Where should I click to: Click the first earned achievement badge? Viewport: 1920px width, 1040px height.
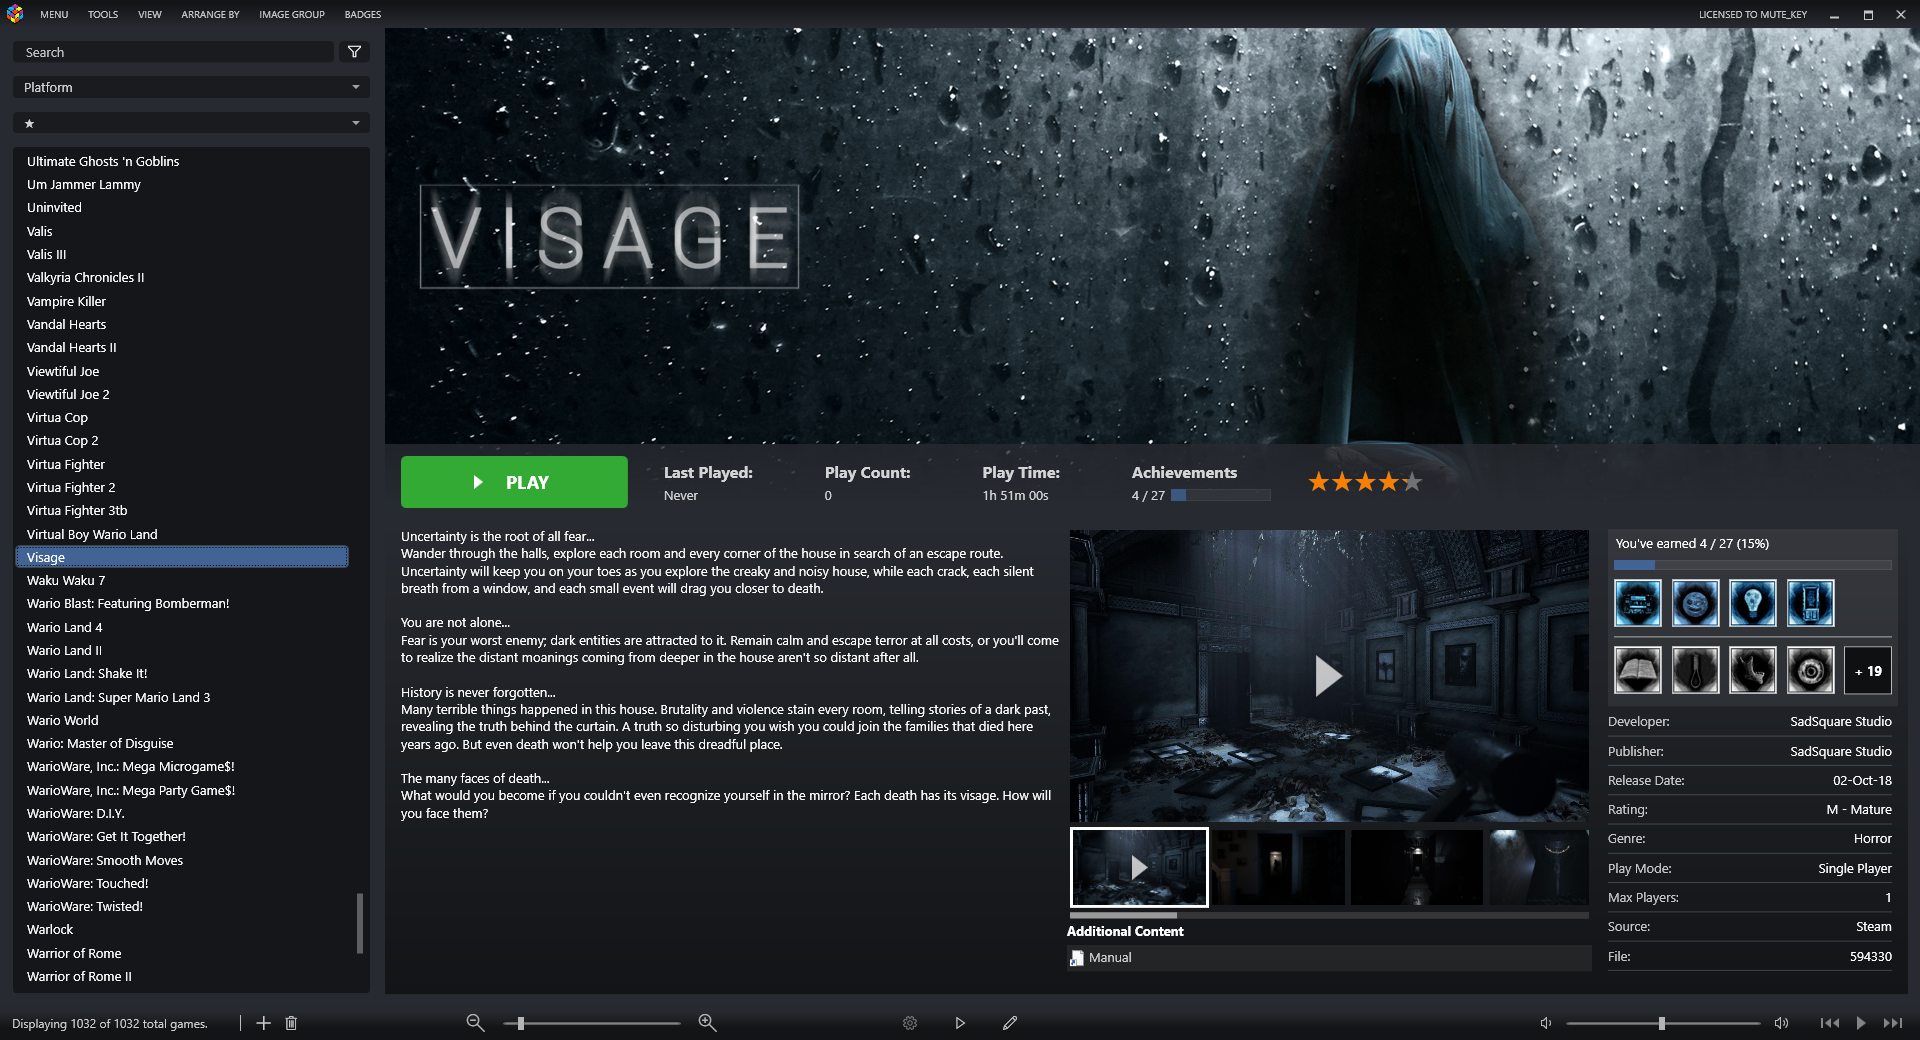[x=1637, y=603]
